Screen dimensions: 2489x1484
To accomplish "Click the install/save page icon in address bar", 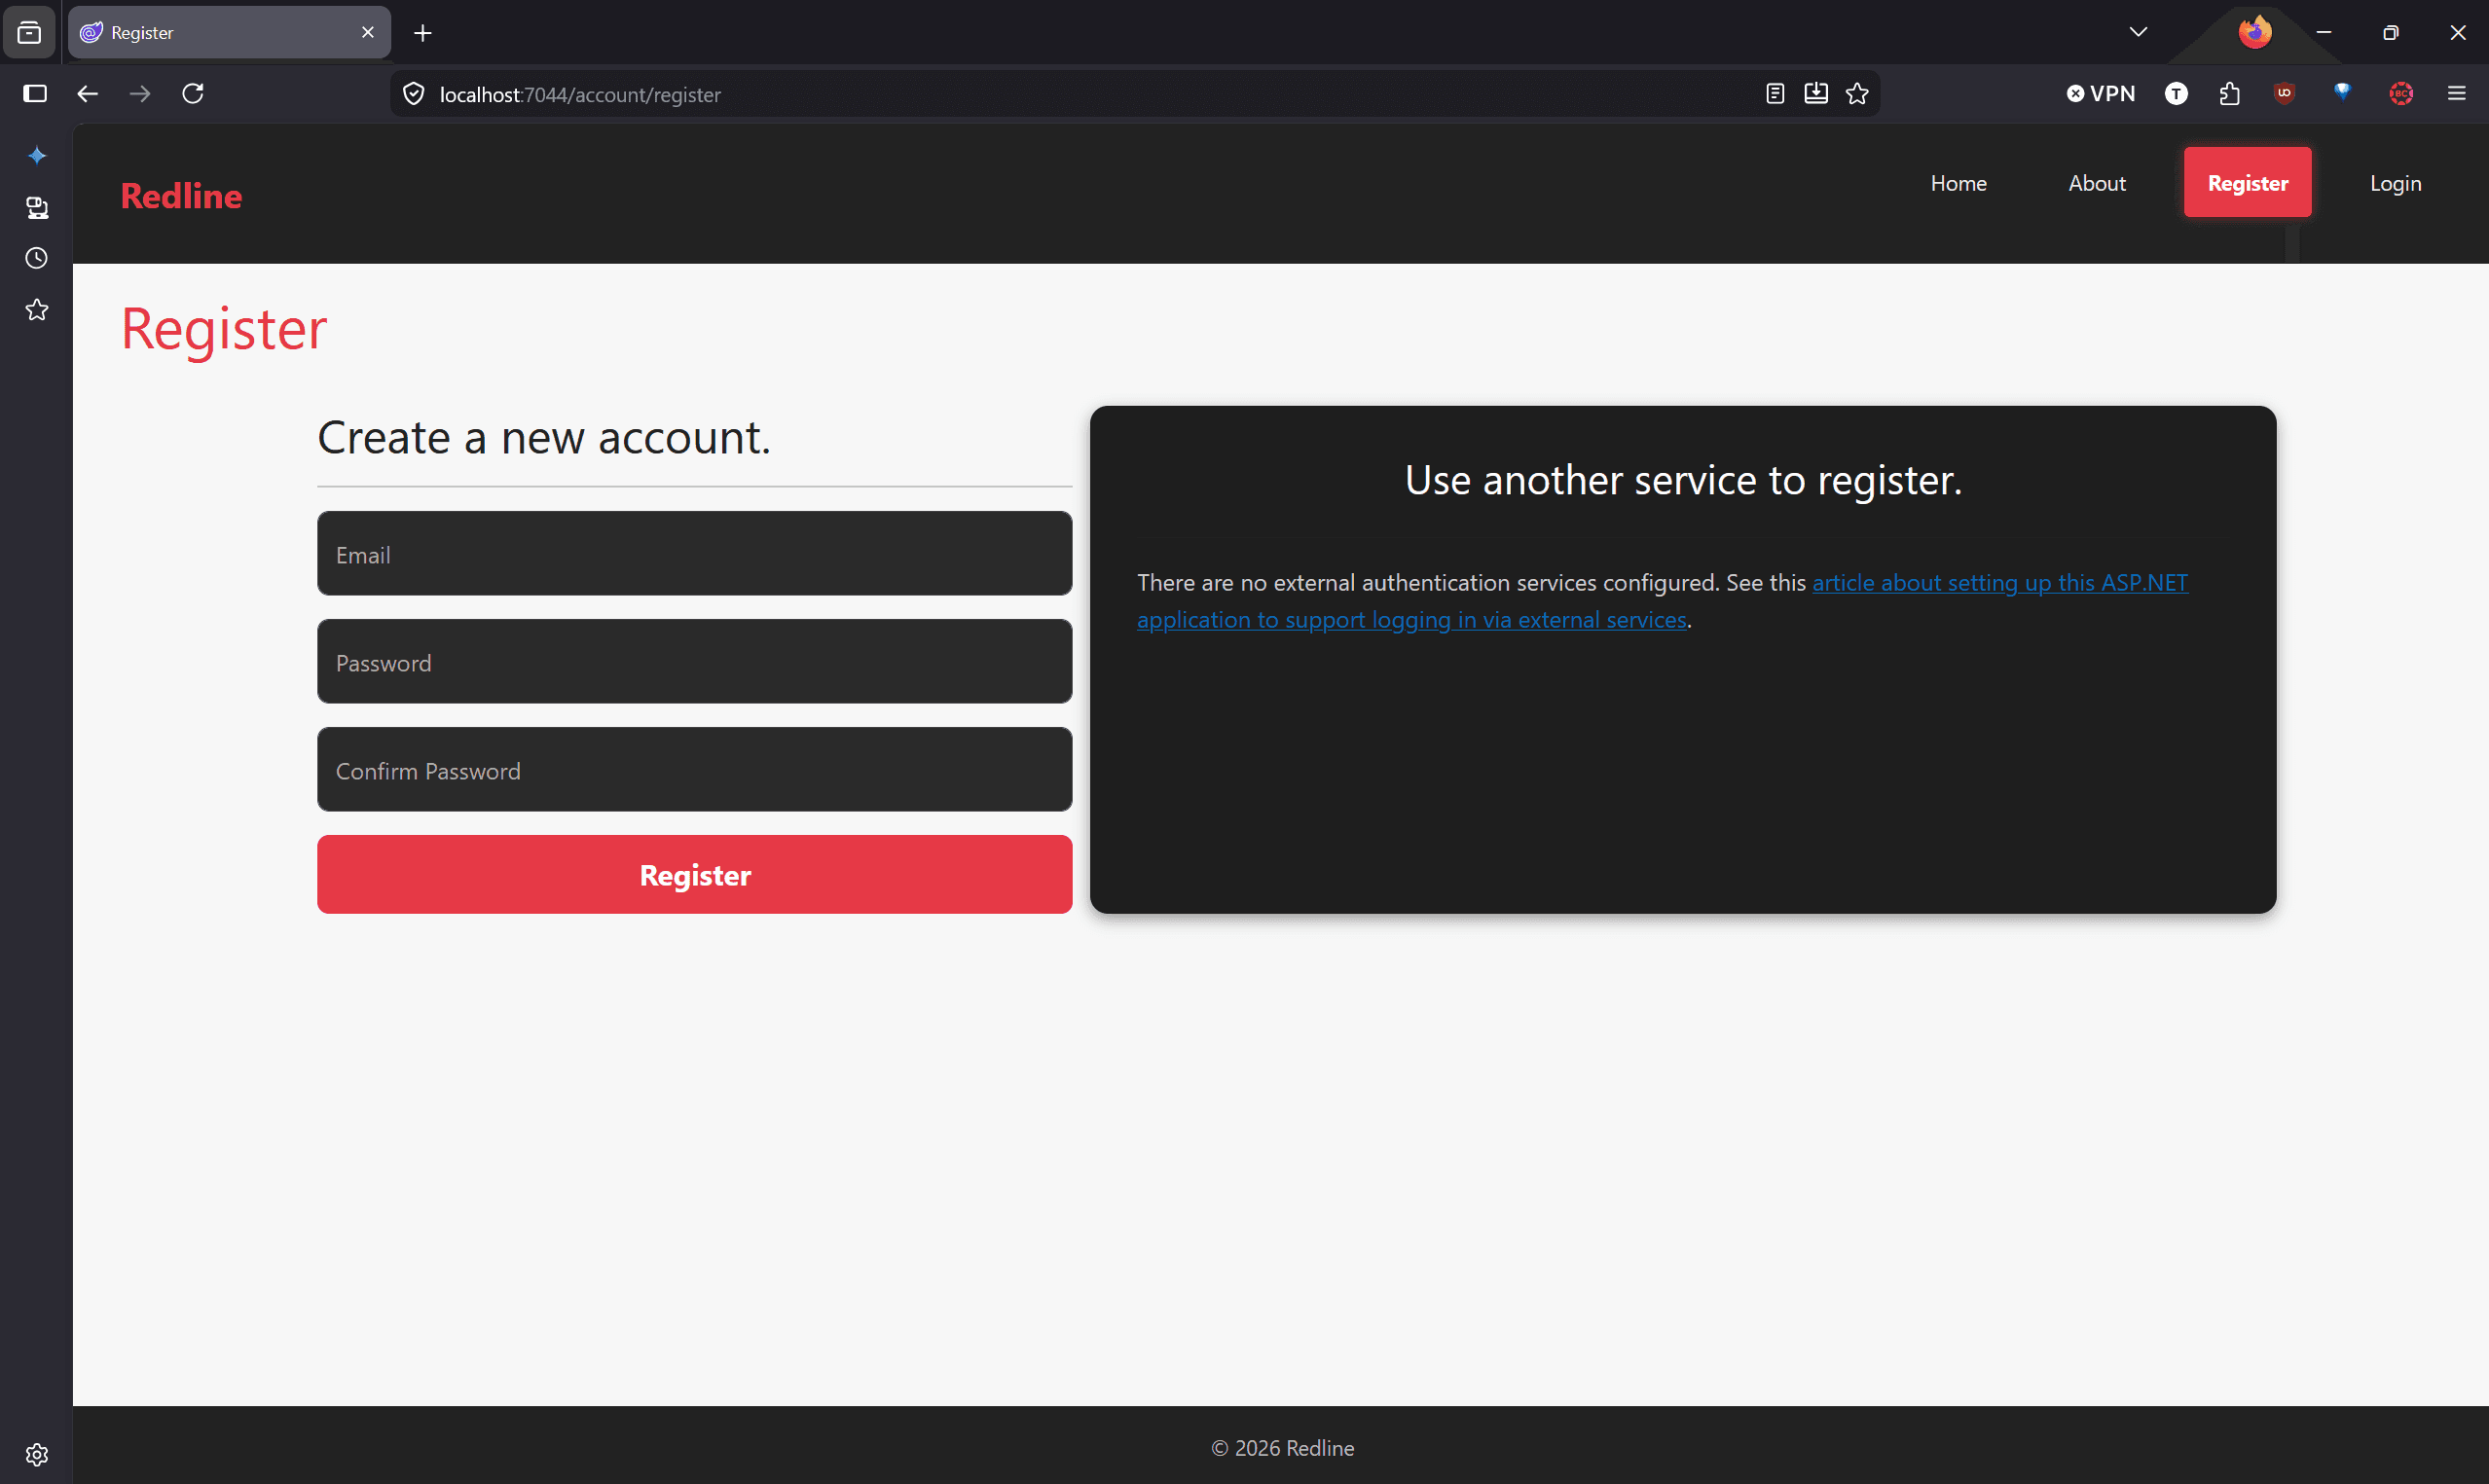I will coord(1816,94).
